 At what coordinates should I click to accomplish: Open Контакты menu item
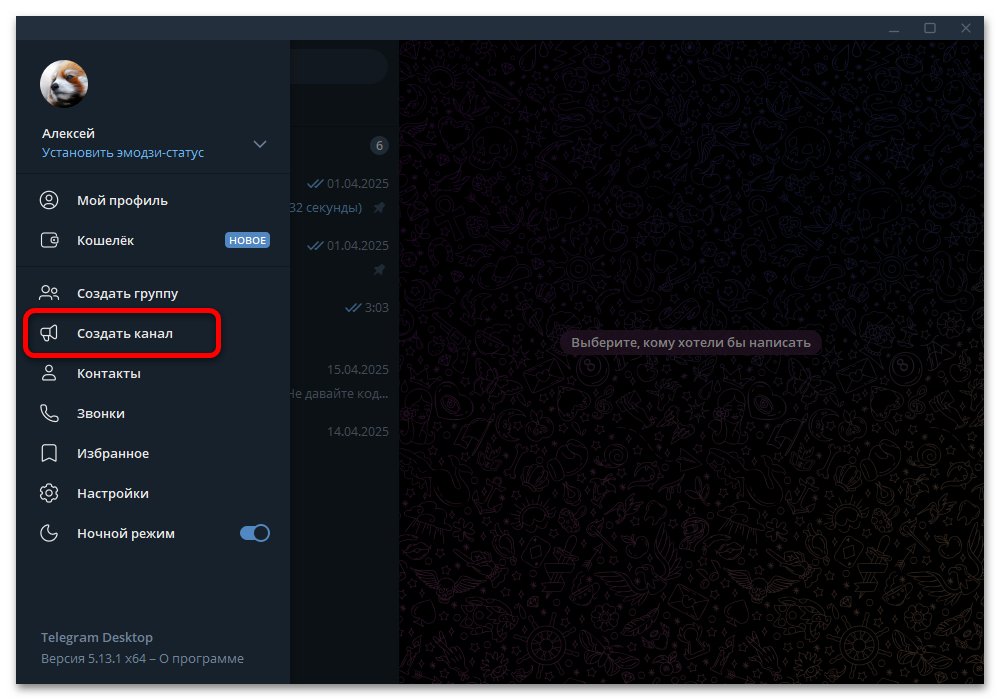[x=153, y=374]
